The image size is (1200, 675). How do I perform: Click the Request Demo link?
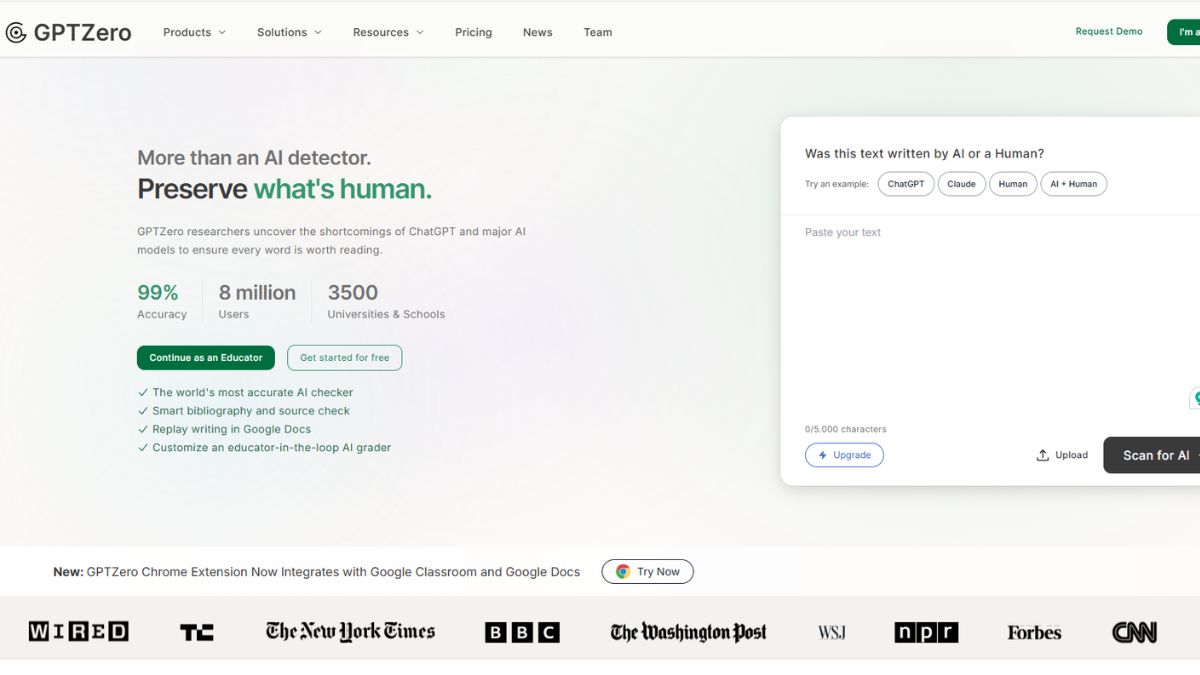tap(1109, 32)
